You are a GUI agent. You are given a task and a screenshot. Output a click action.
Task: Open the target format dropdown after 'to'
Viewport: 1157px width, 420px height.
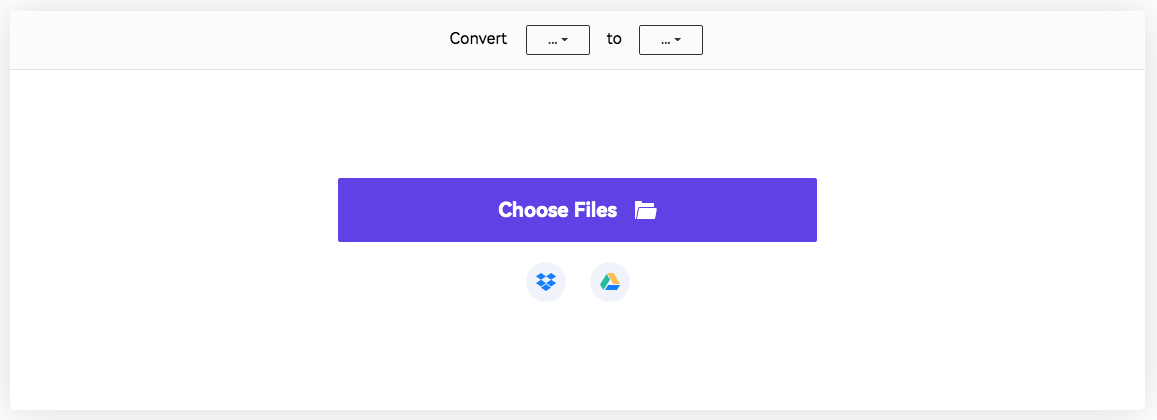670,40
